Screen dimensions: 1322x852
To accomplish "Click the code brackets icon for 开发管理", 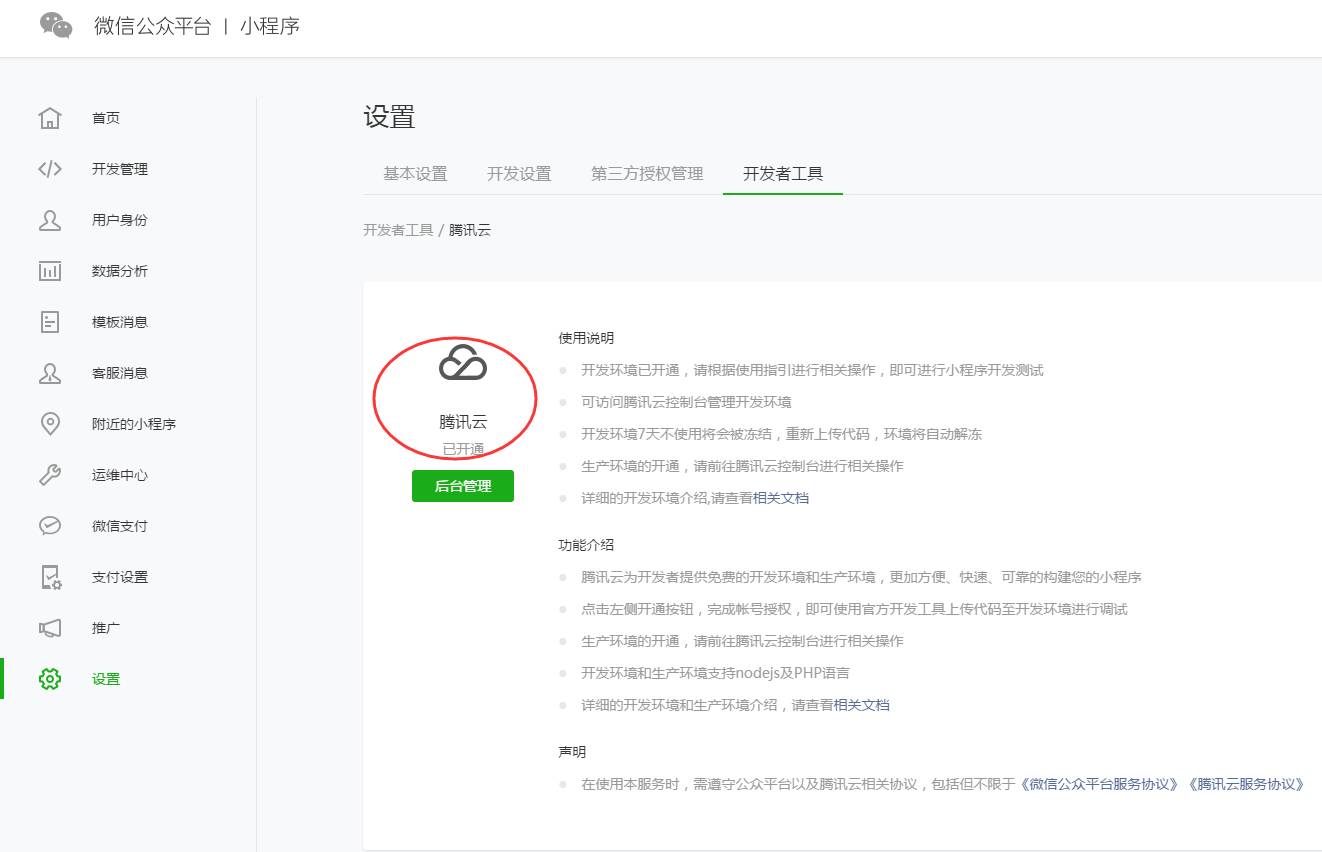I will tap(50, 169).
